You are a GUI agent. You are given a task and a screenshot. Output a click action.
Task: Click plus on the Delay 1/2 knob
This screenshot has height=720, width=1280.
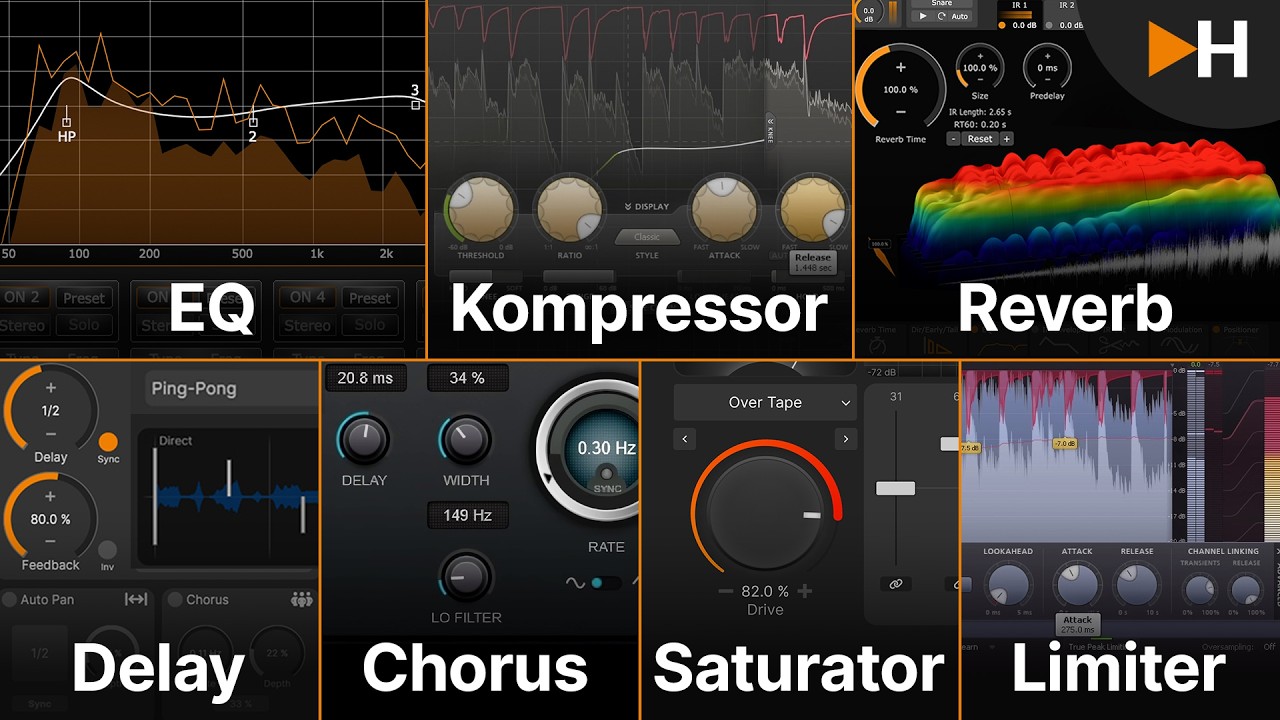pyautogui.click(x=51, y=388)
